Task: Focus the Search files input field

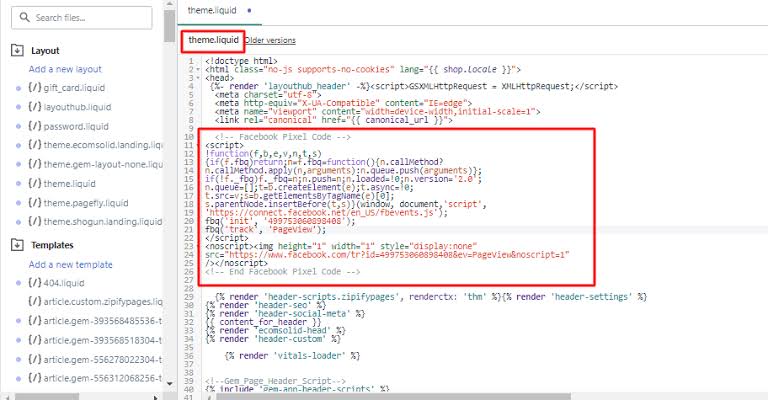Action: tap(82, 18)
